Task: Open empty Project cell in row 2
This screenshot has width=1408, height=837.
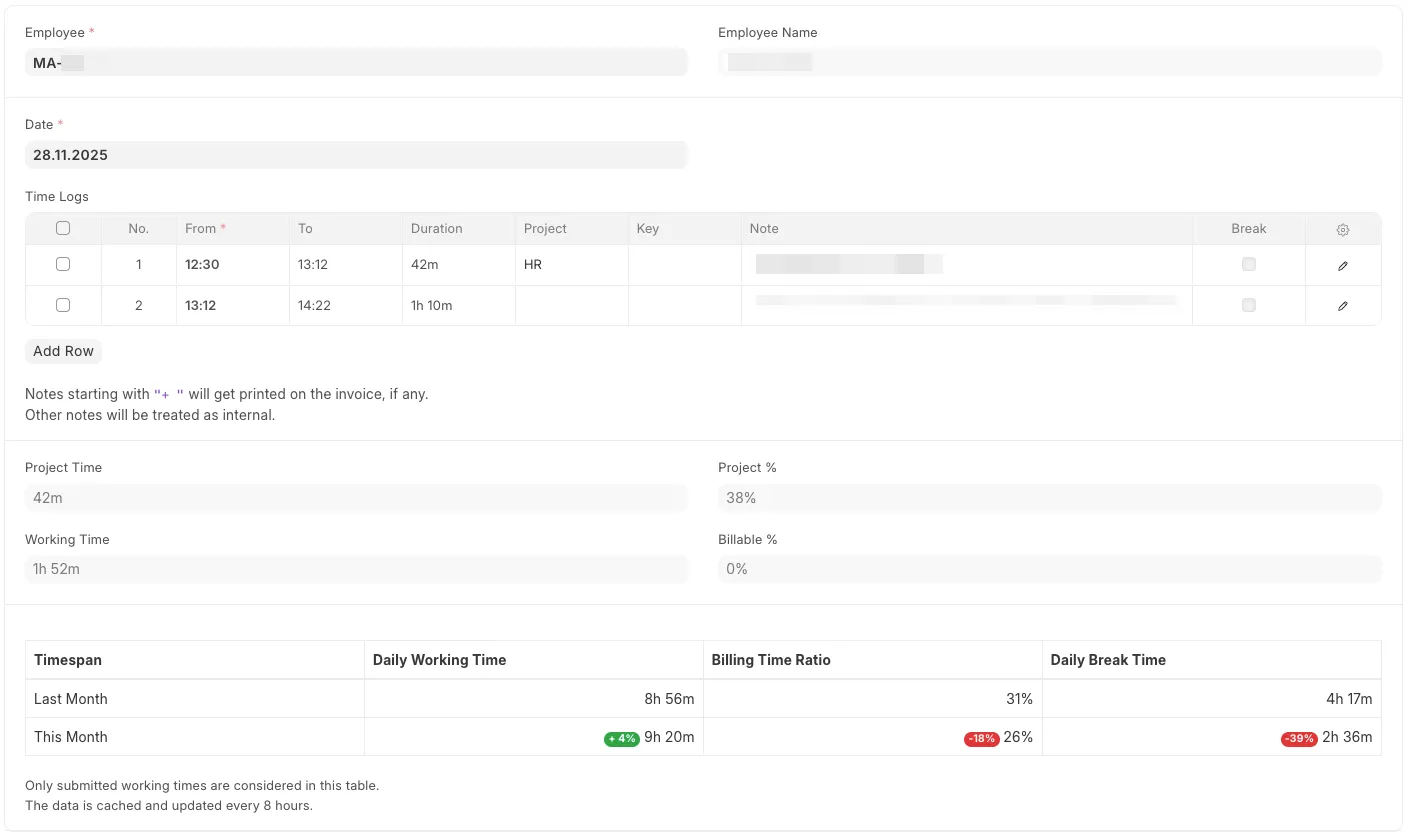Action: 571,305
